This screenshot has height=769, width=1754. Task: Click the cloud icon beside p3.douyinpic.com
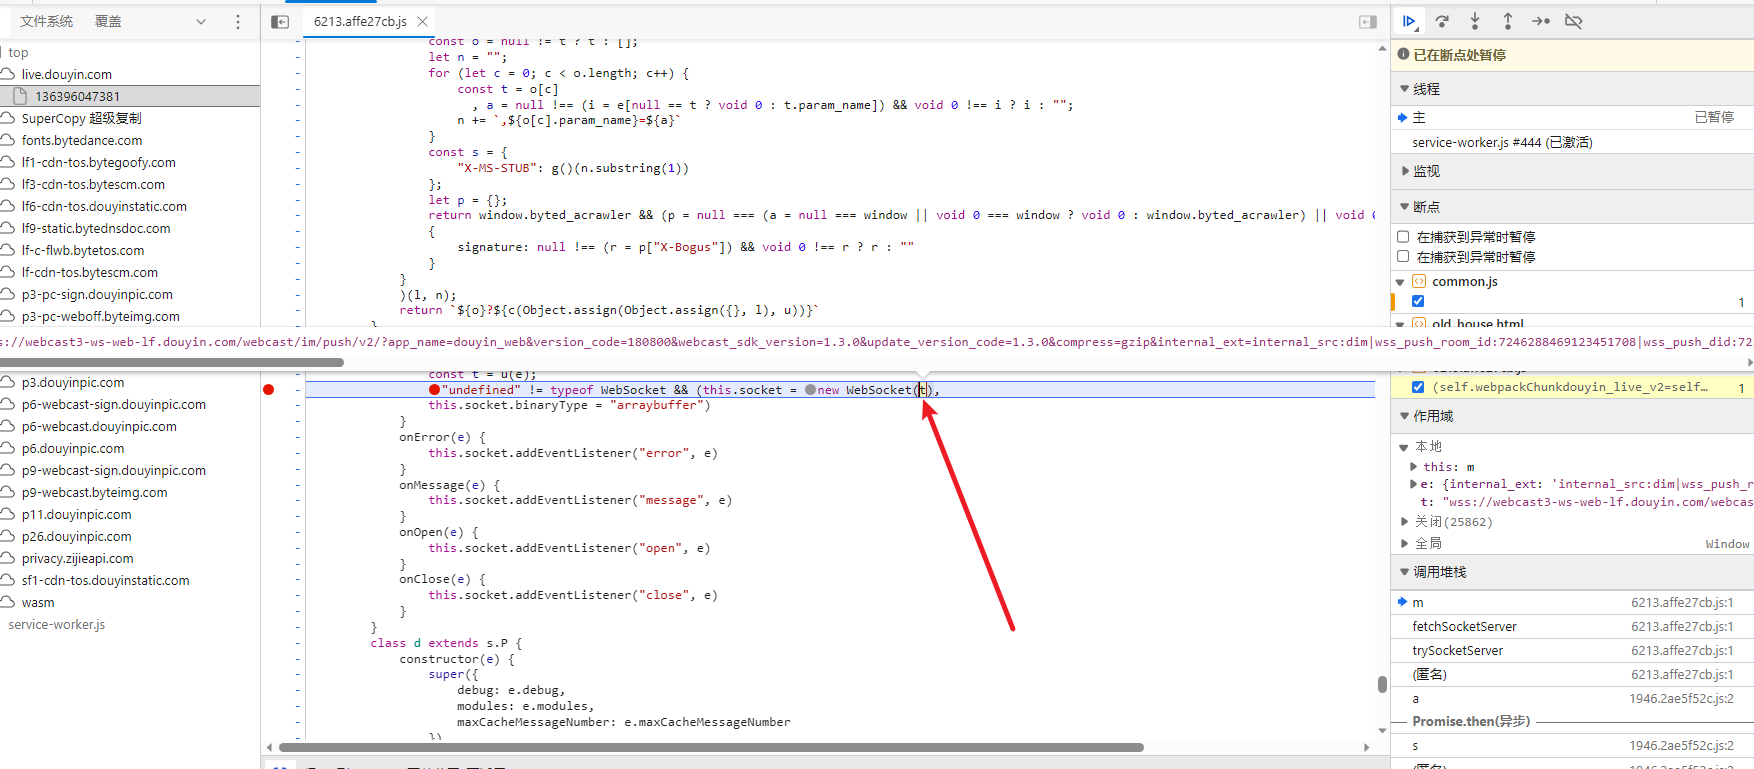pos(8,382)
